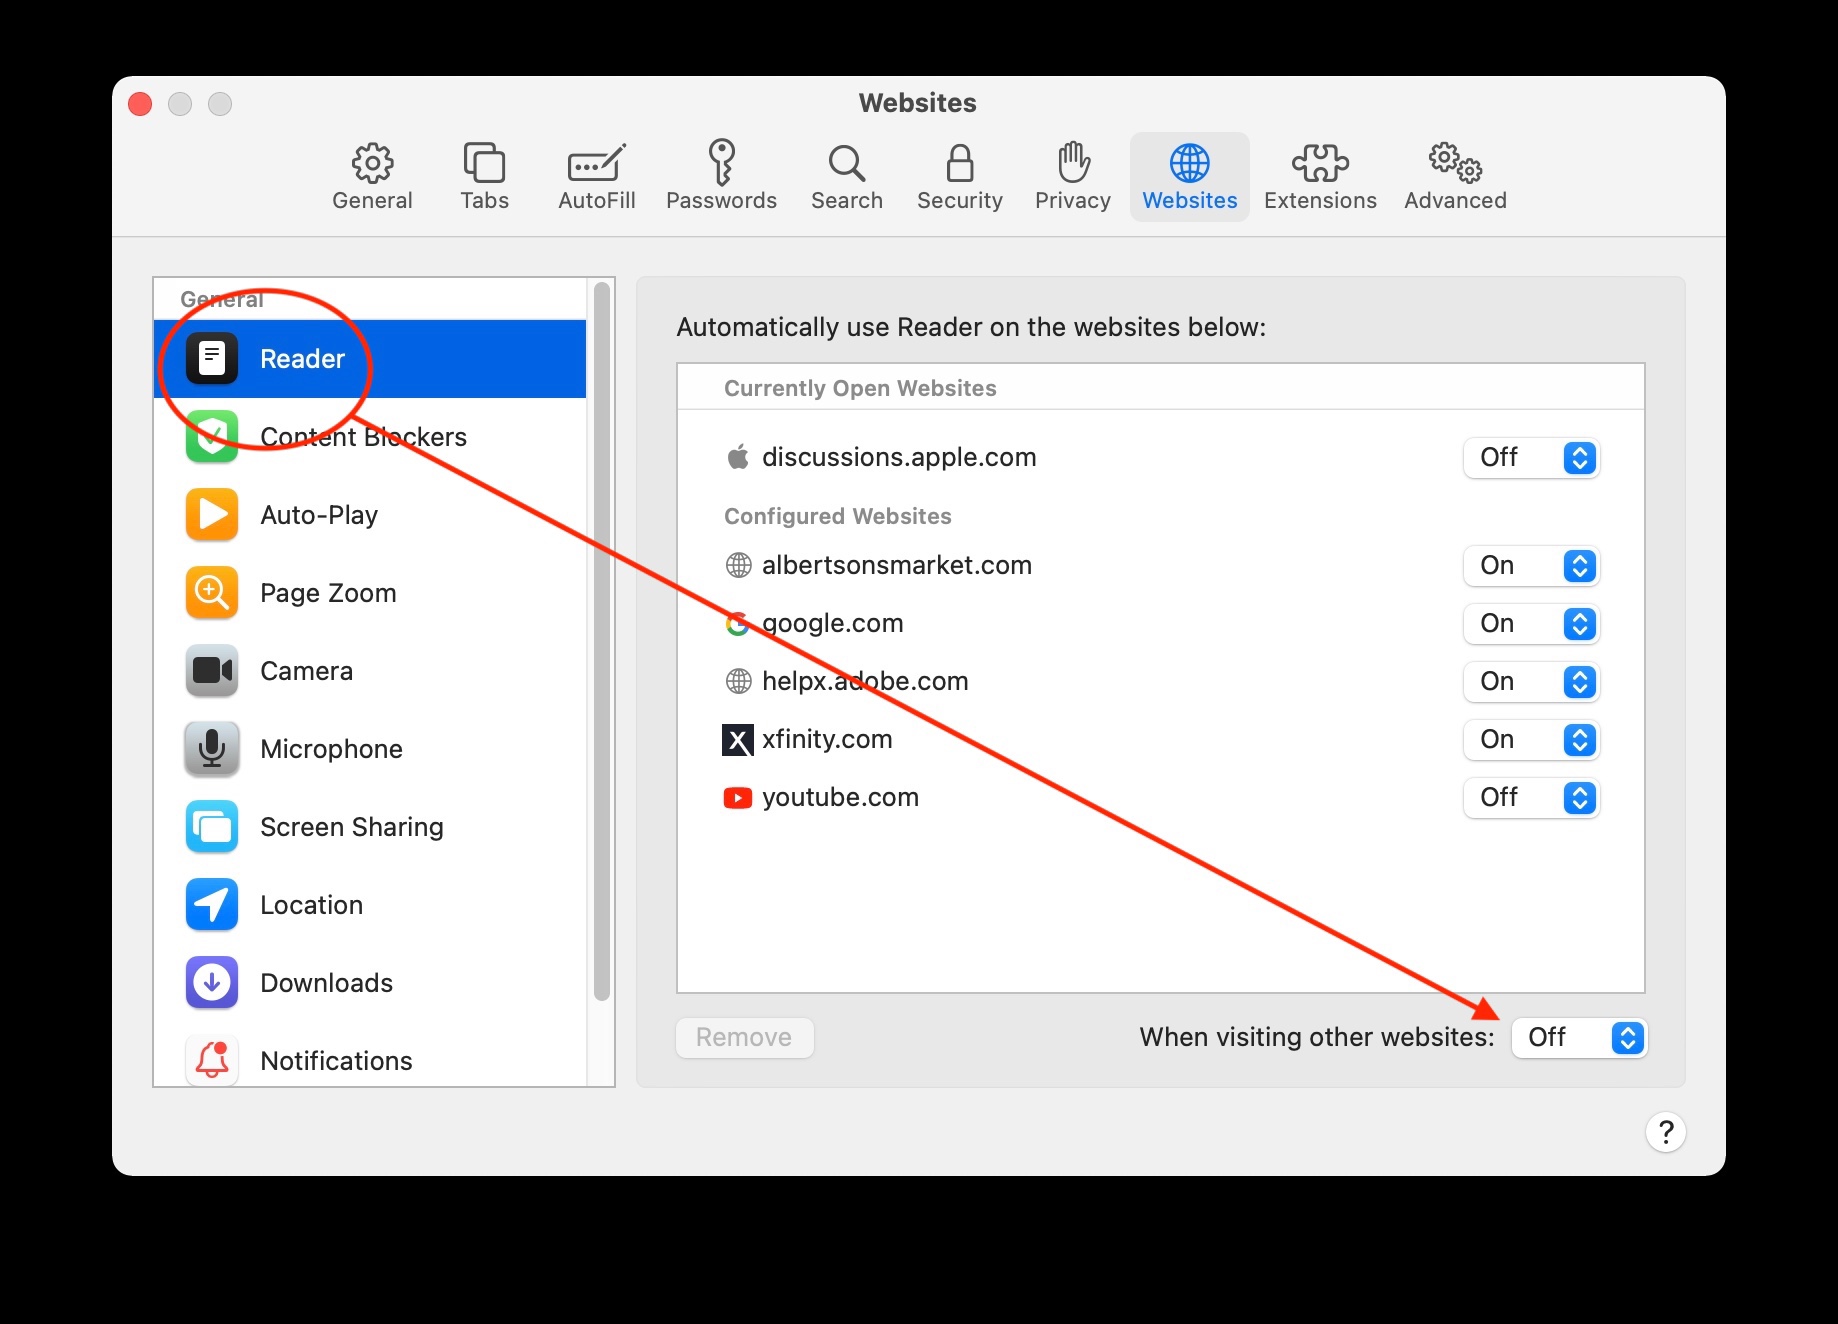Click the sidebar vertical scrollbar
This screenshot has height=1324, width=1838.
tap(601, 641)
